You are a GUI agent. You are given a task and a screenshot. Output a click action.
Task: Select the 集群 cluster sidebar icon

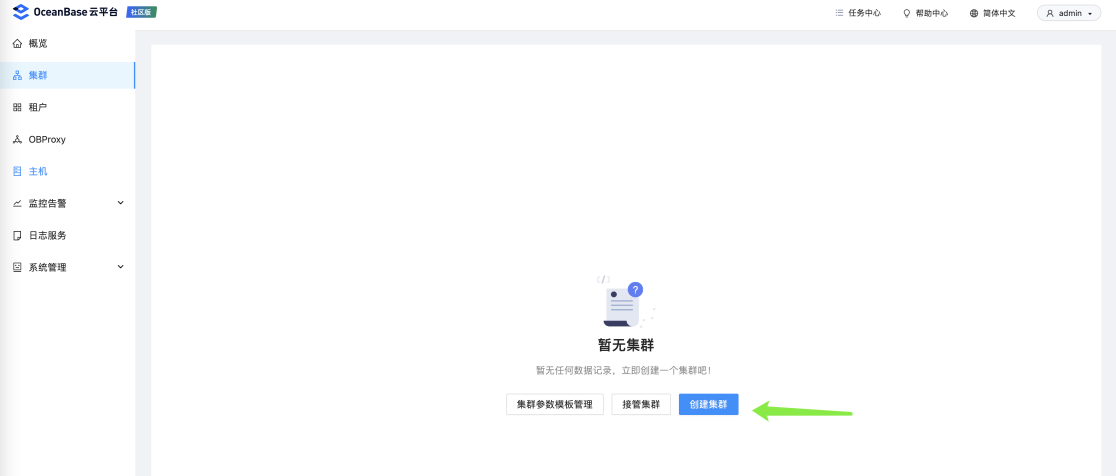click(x=18, y=75)
